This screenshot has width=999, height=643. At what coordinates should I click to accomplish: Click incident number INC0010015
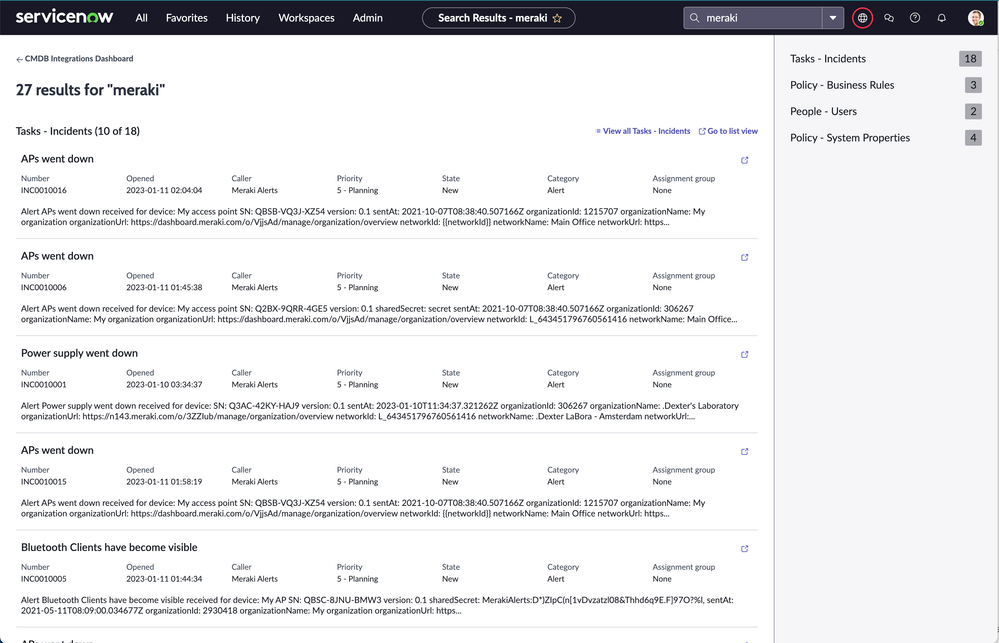43,482
